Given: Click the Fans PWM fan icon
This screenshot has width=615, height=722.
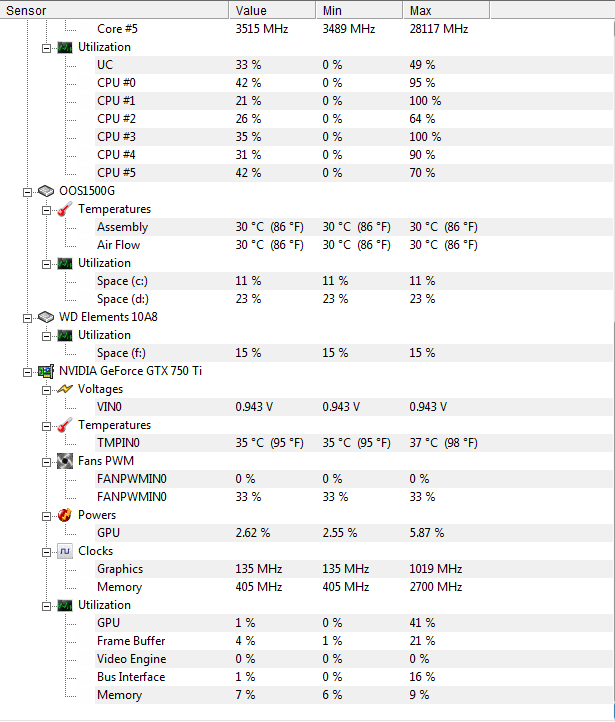Looking at the screenshot, I should click(x=65, y=461).
